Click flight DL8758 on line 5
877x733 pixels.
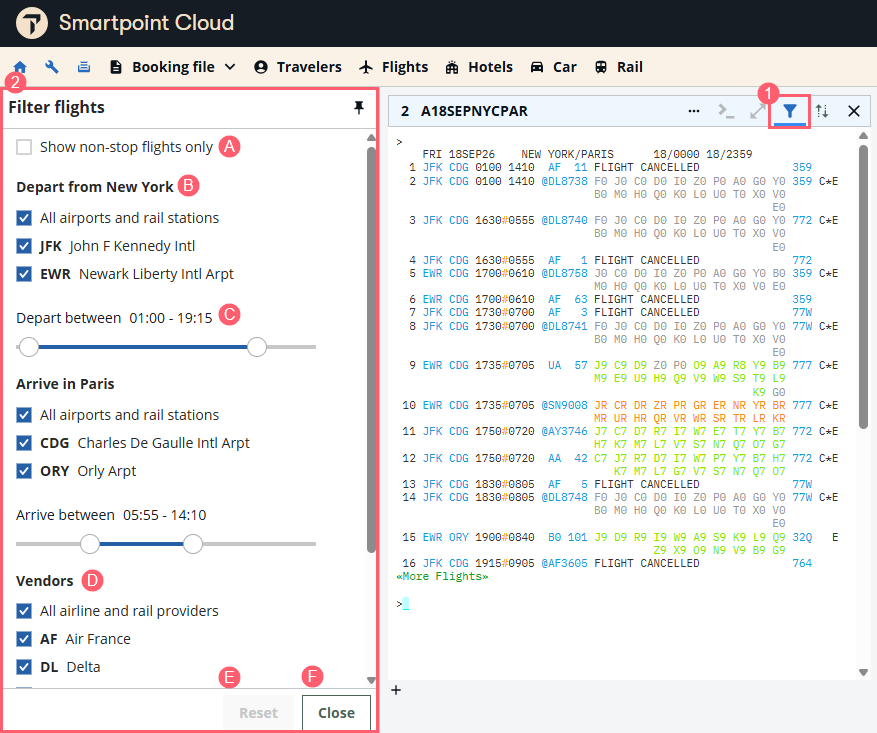point(564,273)
